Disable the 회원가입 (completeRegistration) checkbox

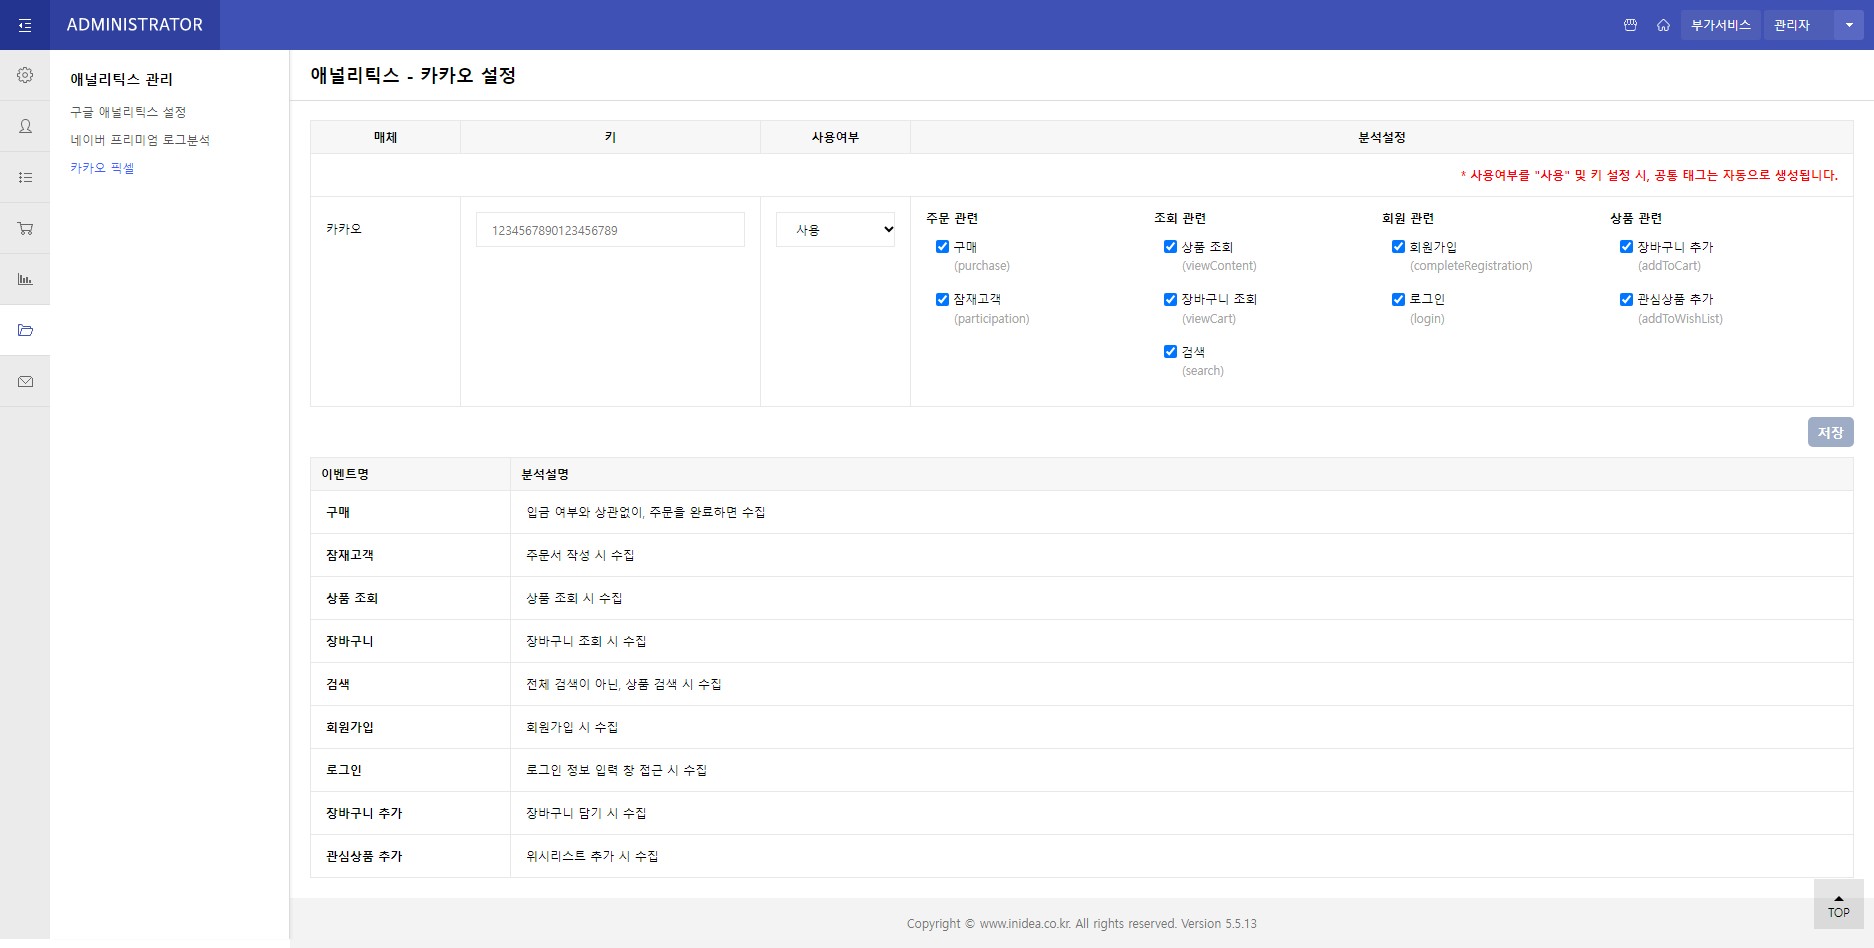point(1398,247)
